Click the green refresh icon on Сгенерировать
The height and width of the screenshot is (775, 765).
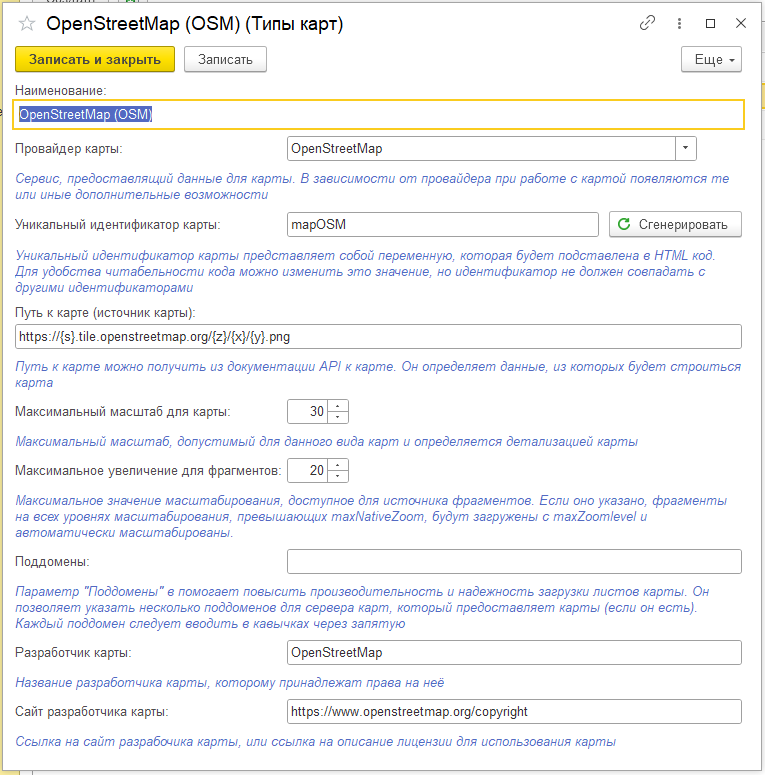click(x=624, y=224)
